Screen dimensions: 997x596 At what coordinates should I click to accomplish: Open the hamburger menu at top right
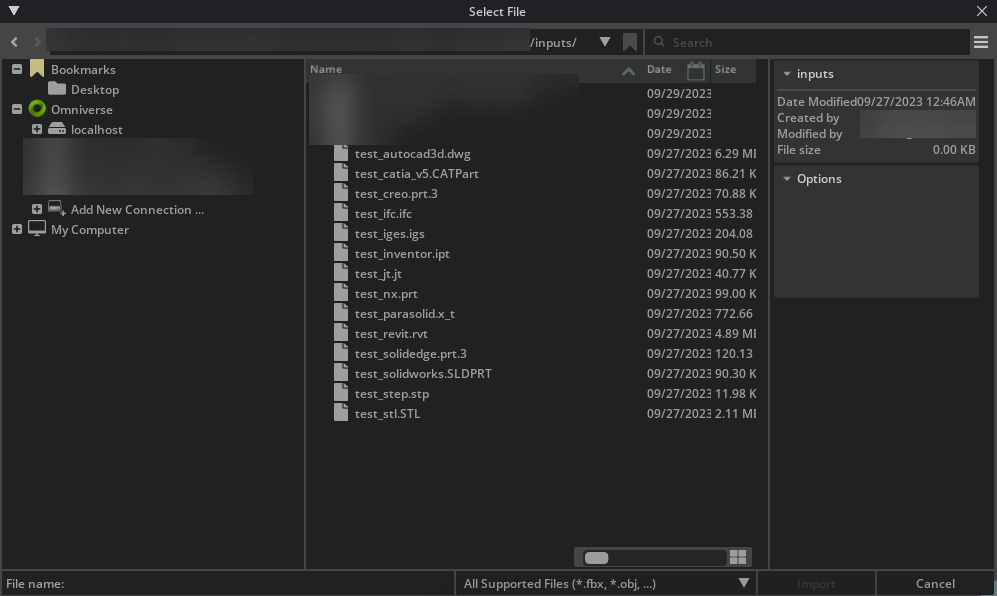[981, 42]
